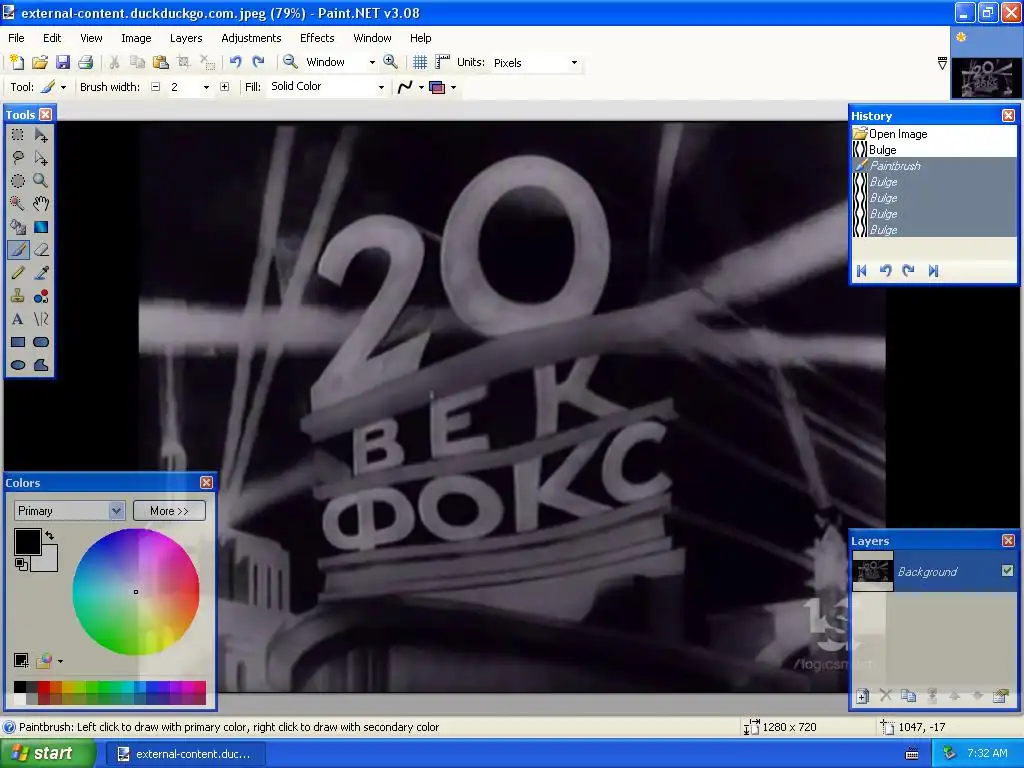Select the Rectangle Select tool
Image resolution: width=1024 pixels, height=768 pixels.
pyautogui.click(x=18, y=135)
